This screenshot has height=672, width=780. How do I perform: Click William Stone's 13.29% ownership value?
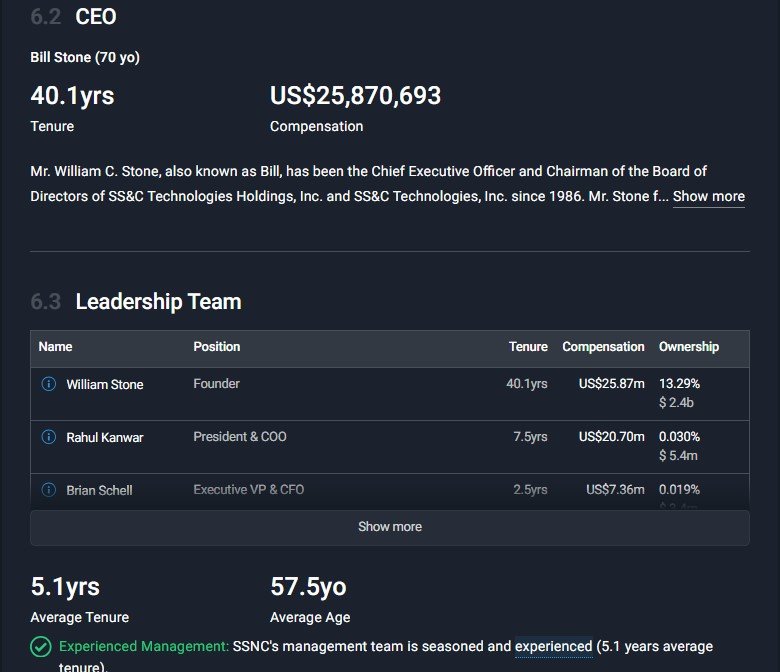[679, 384]
